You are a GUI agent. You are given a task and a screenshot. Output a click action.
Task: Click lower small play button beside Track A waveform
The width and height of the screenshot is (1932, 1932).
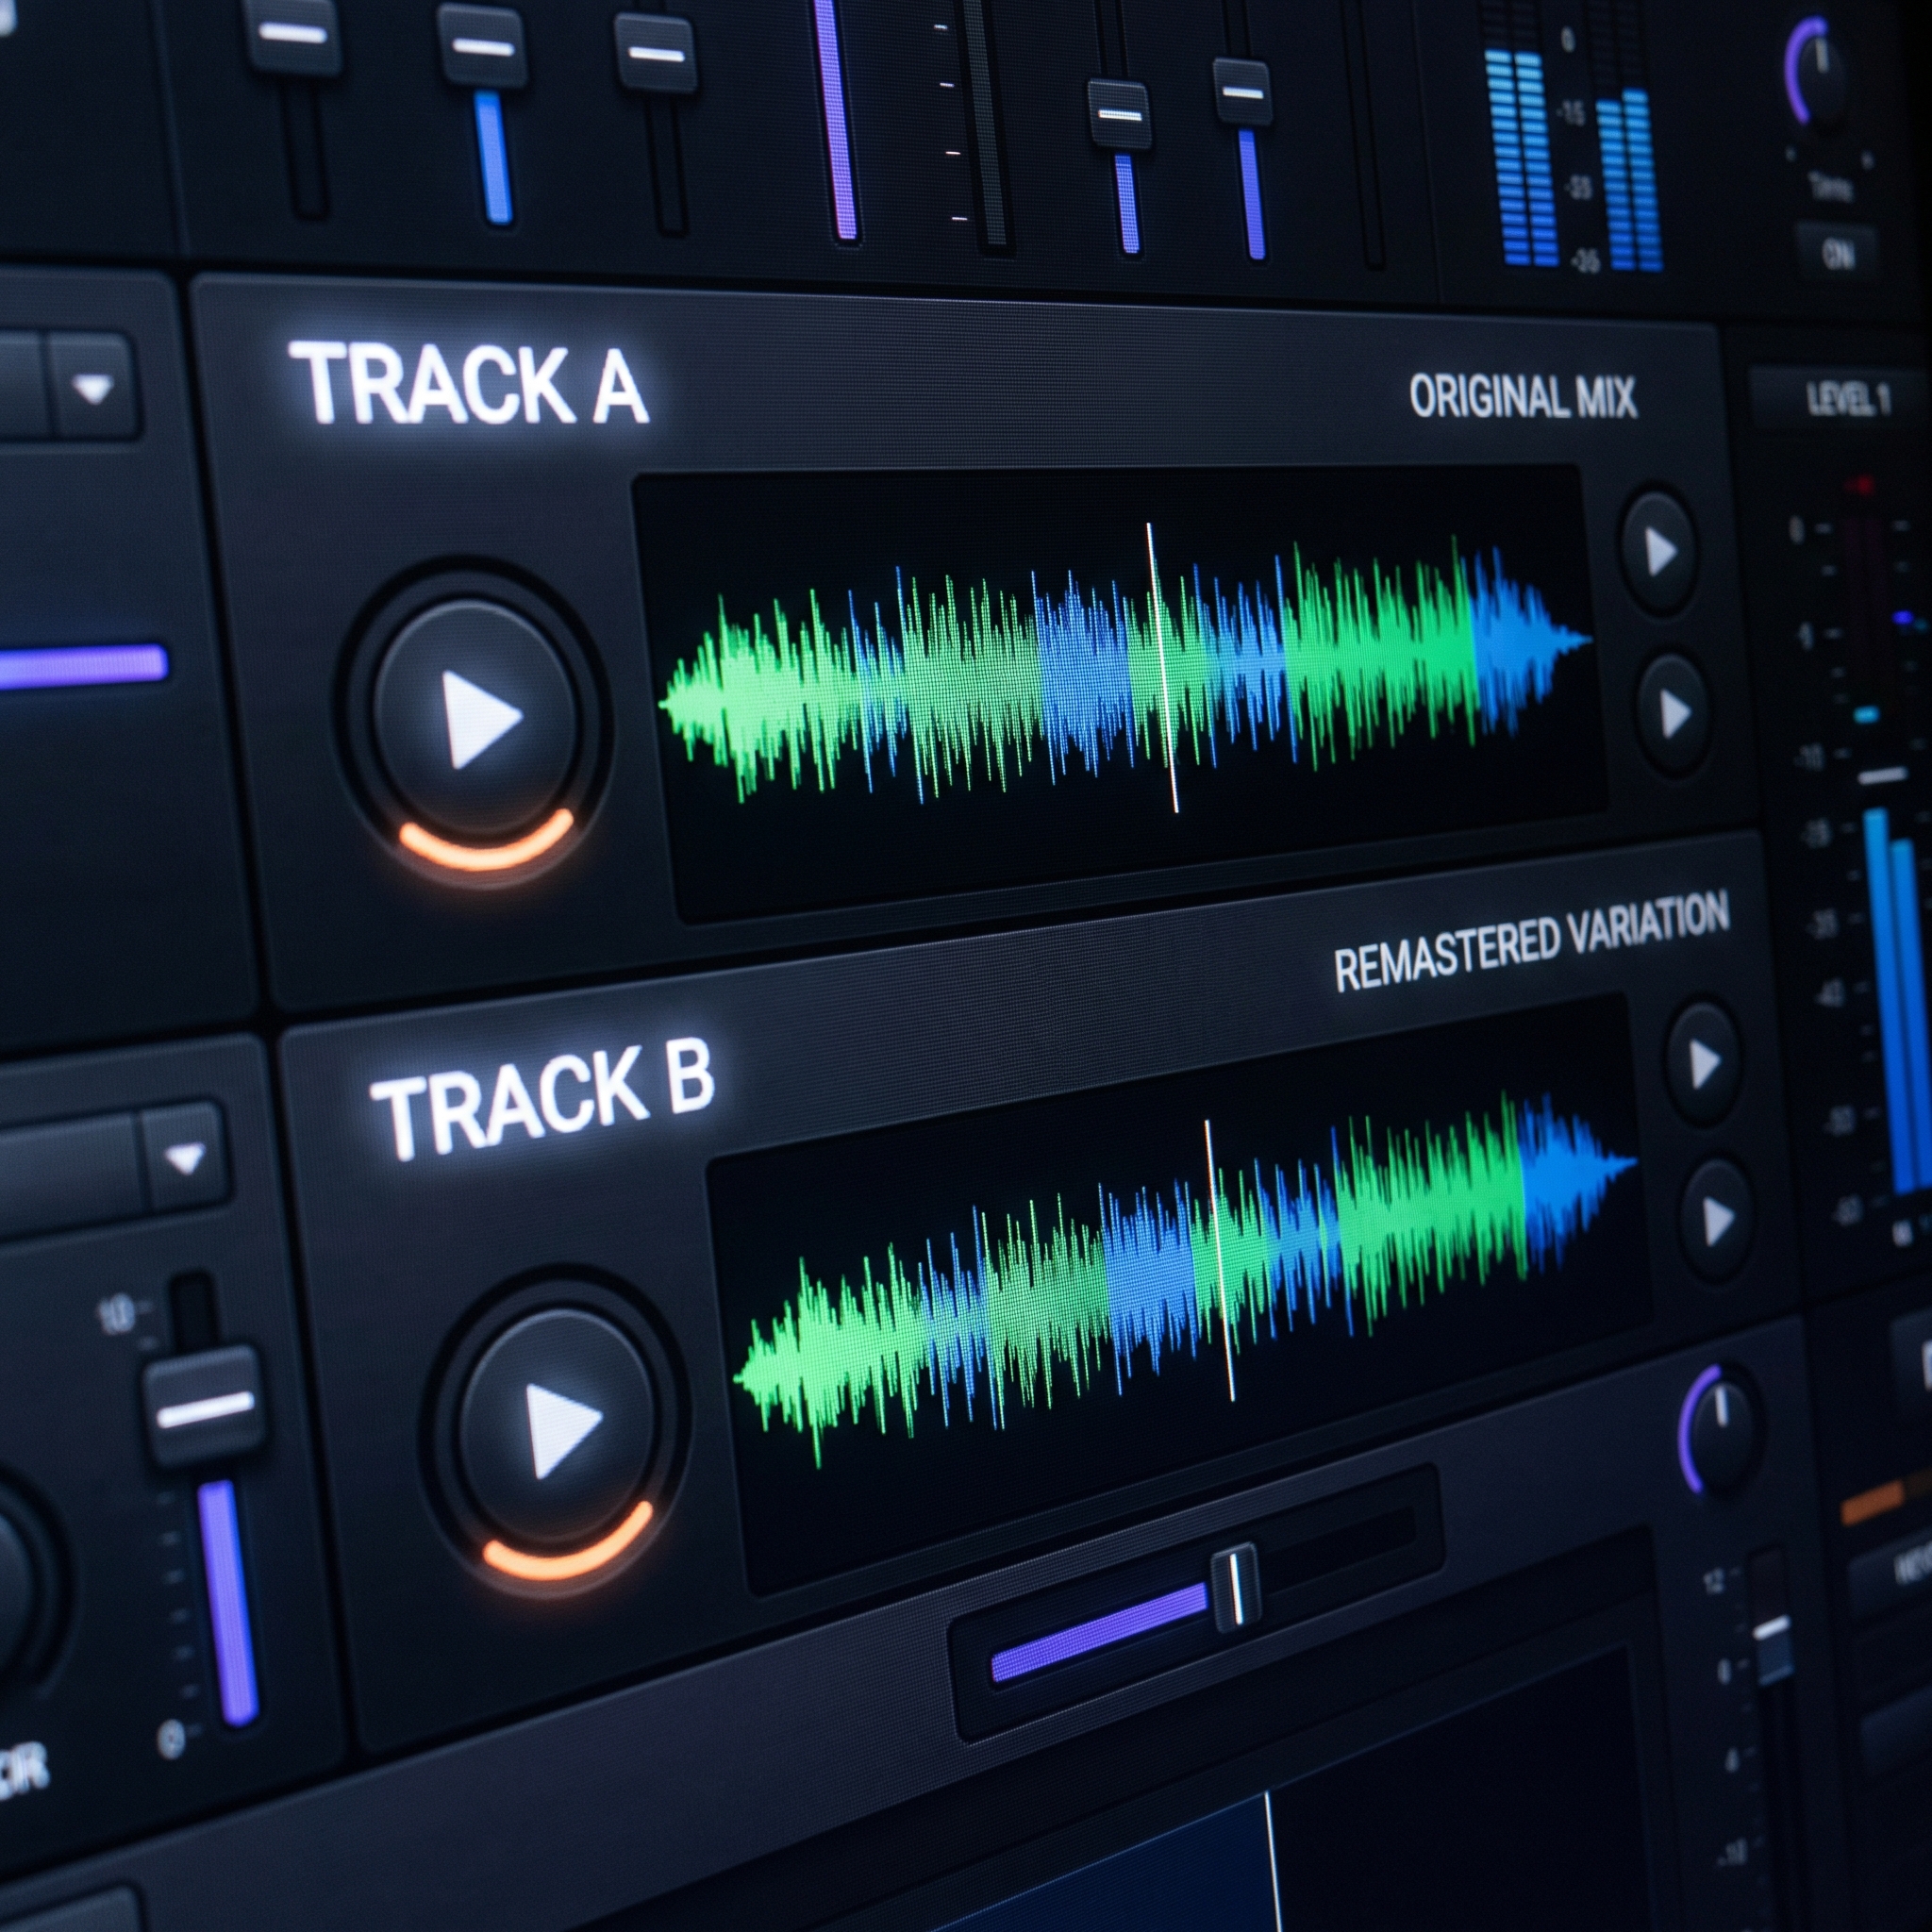coord(1673,714)
